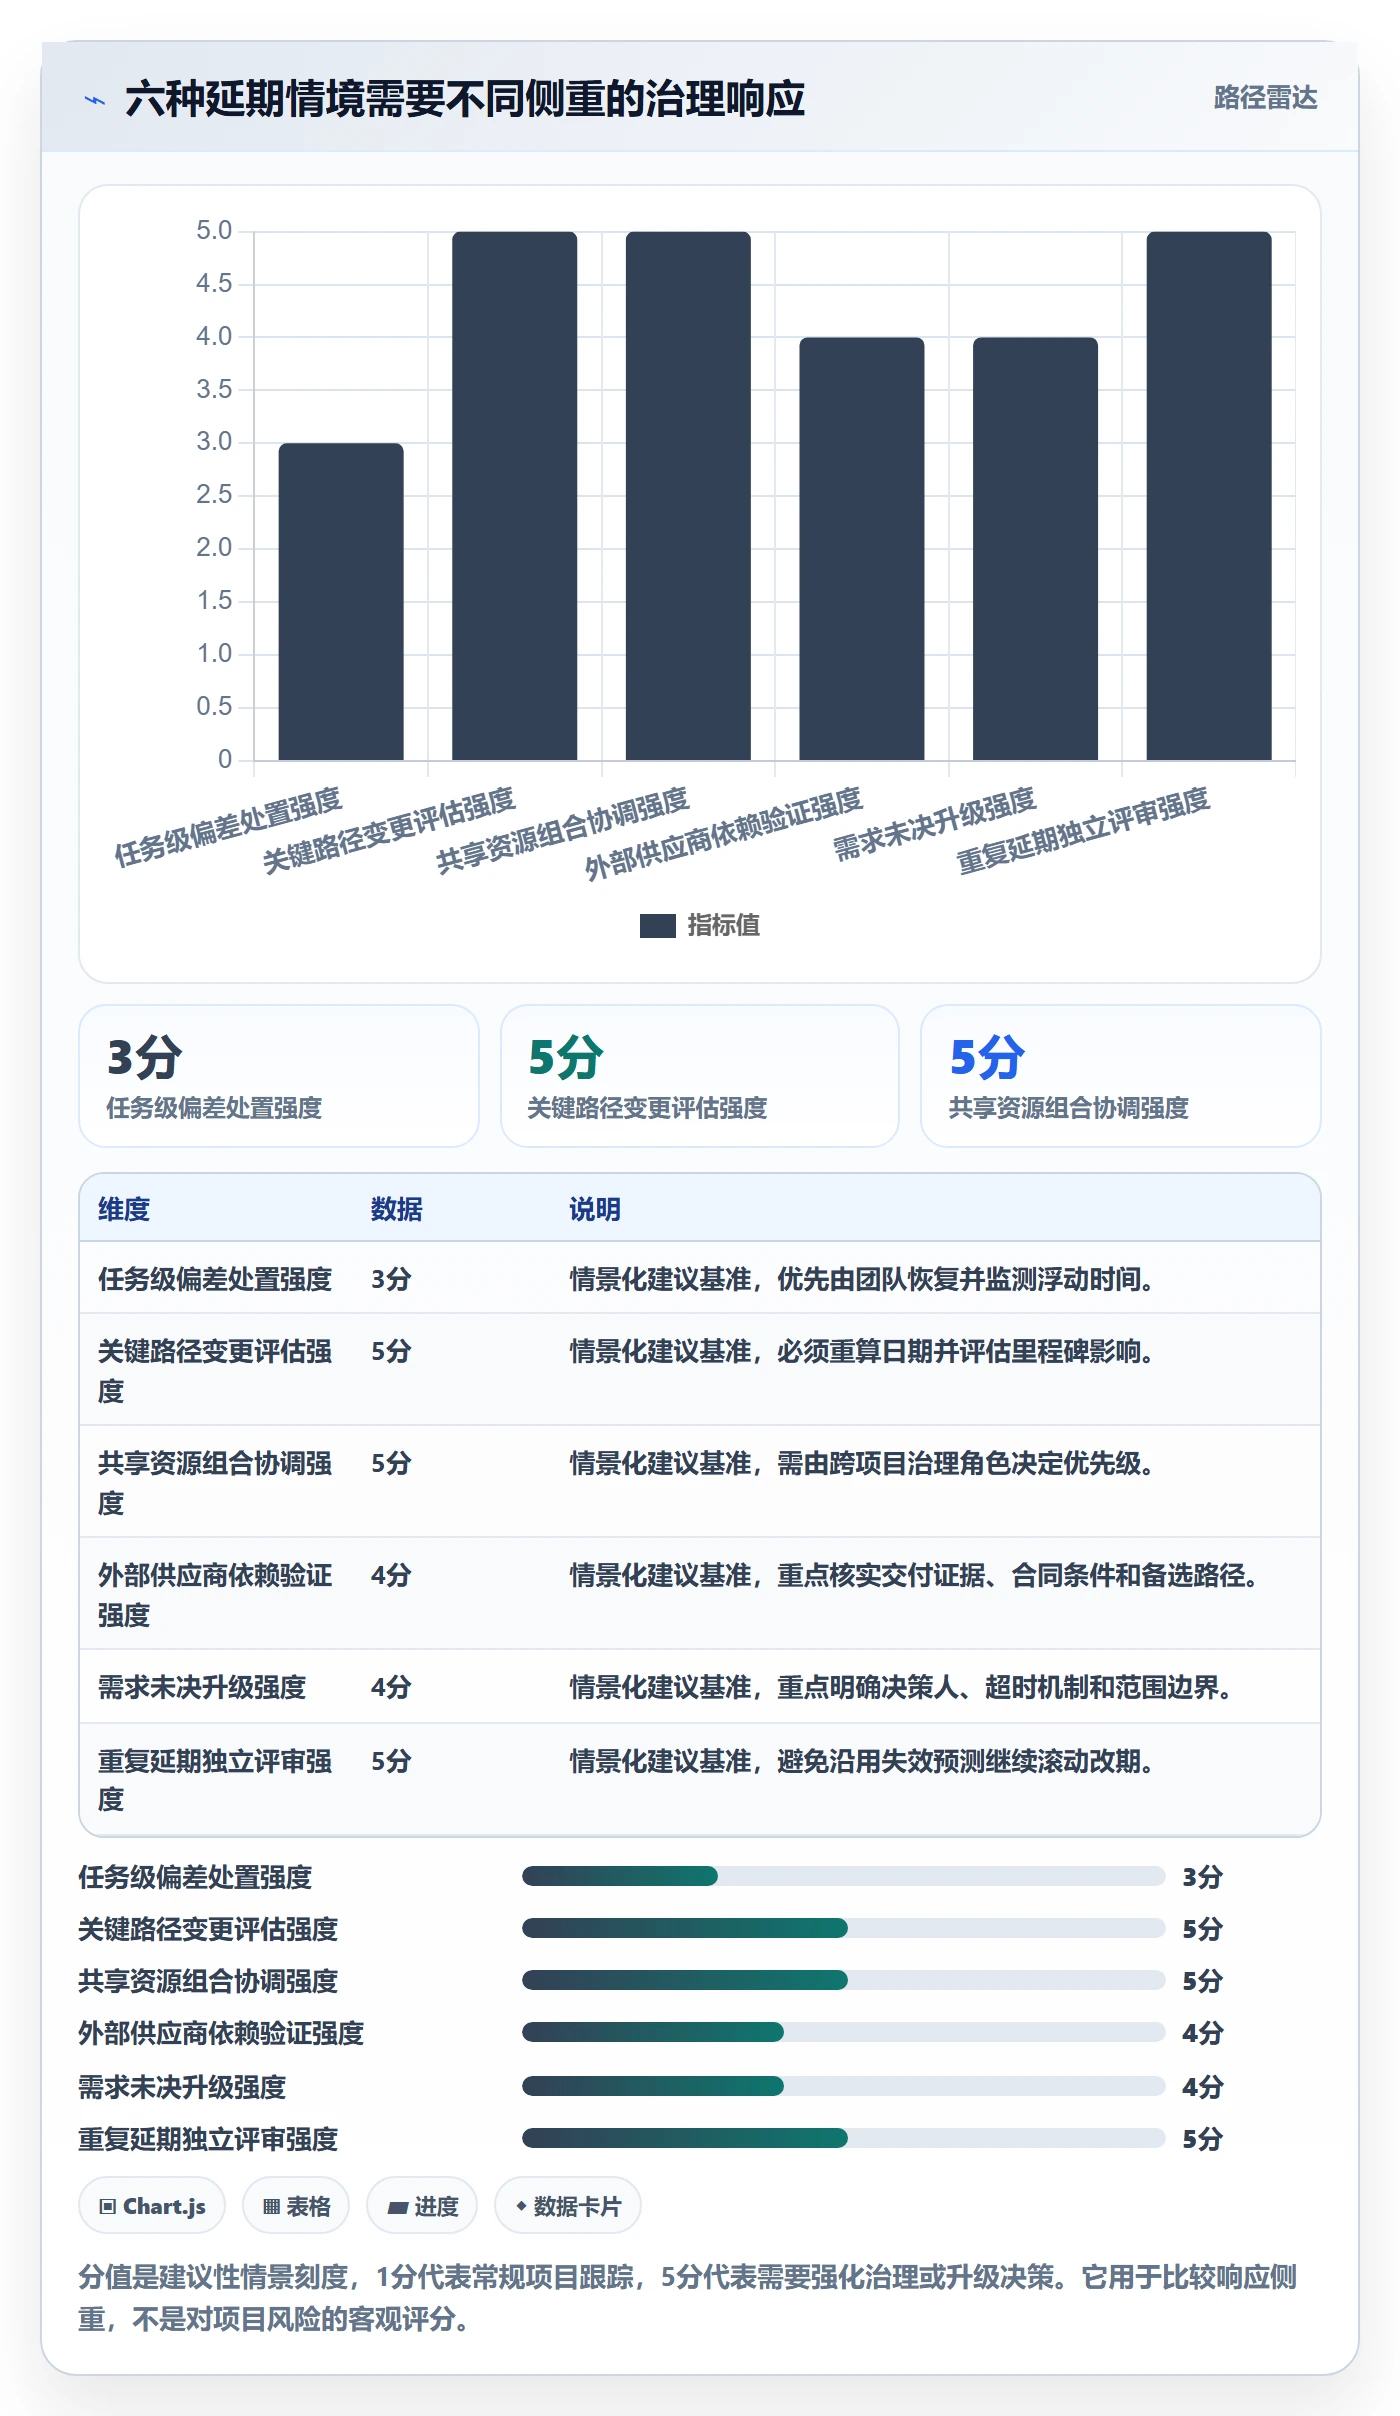Click the 需求未决升级强度 progress bar
The width and height of the screenshot is (1400, 2416).
click(x=843, y=2086)
